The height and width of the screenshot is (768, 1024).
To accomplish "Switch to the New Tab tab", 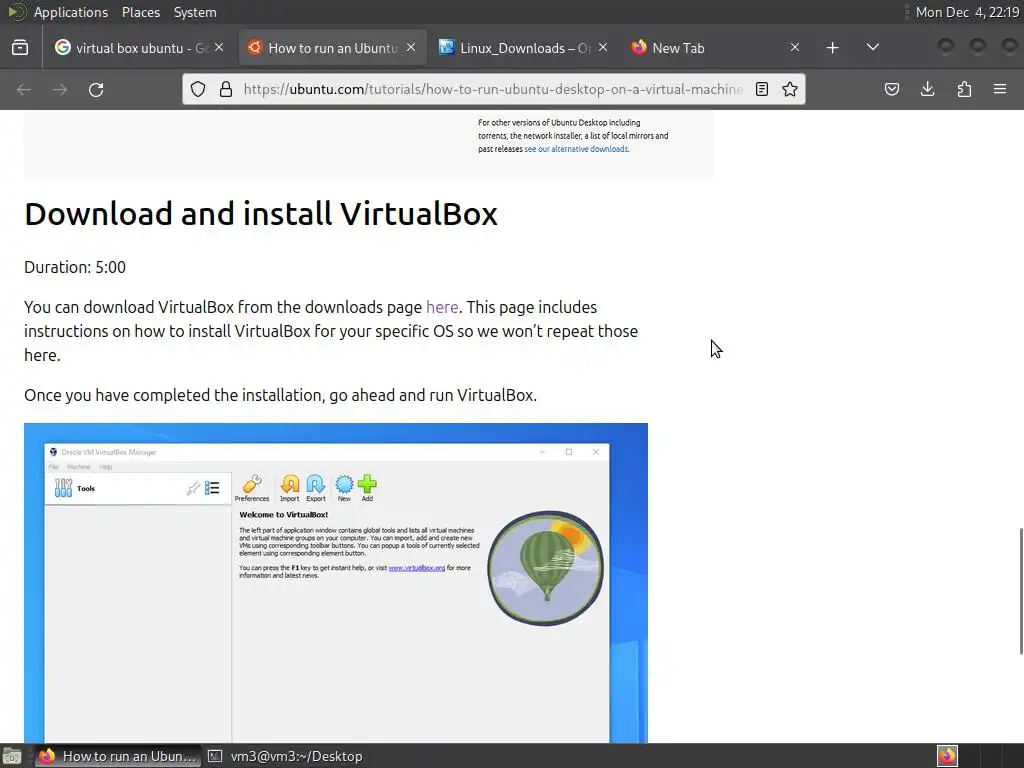I will (x=714, y=48).
